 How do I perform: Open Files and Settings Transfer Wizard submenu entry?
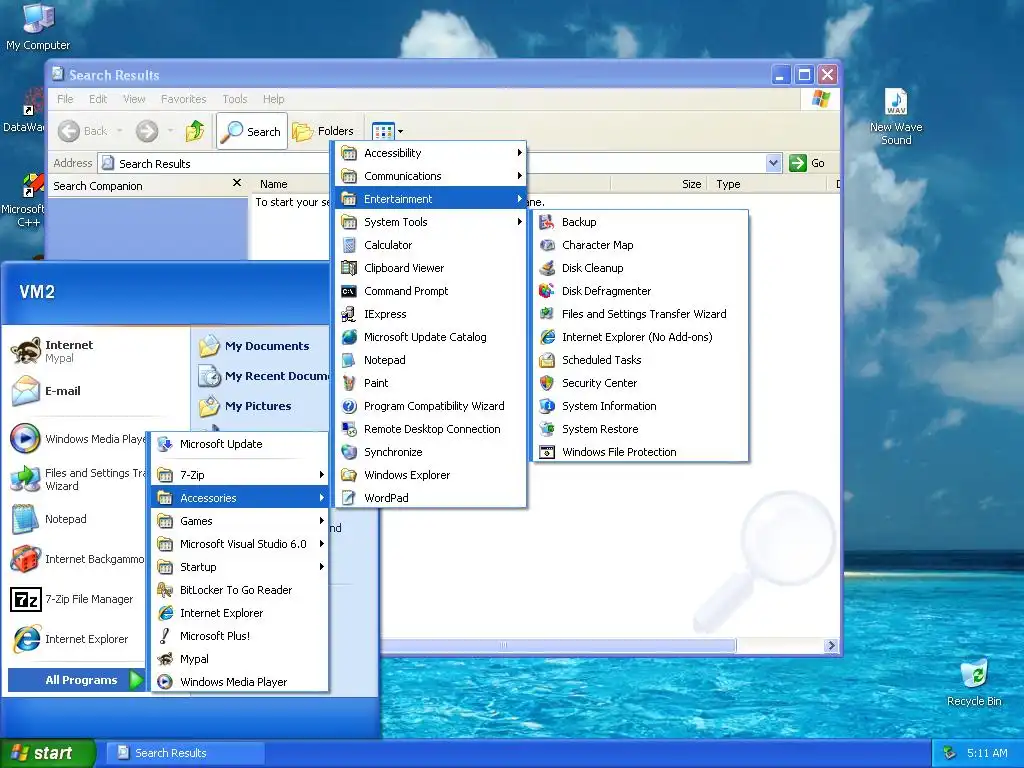click(640, 314)
